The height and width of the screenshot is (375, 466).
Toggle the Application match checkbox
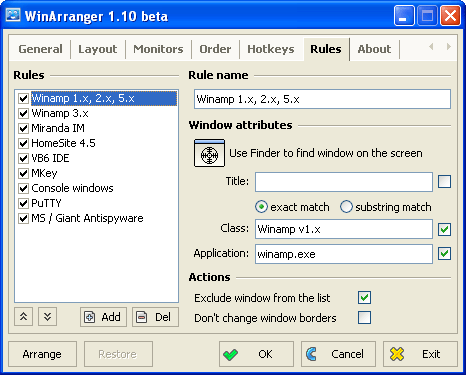pyautogui.click(x=444, y=254)
